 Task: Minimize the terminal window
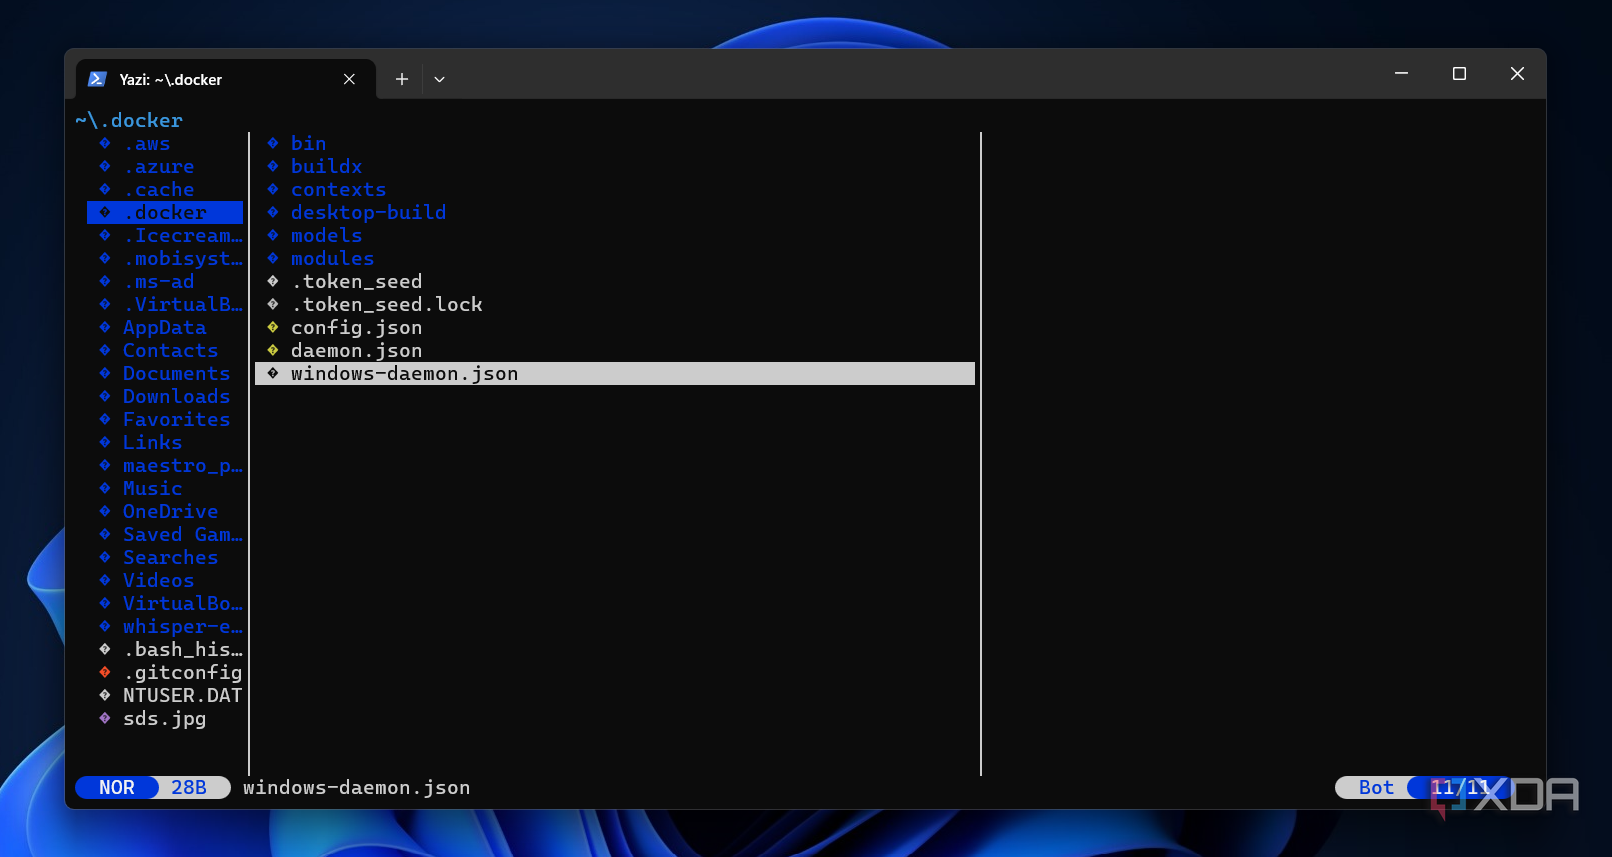coord(1401,74)
